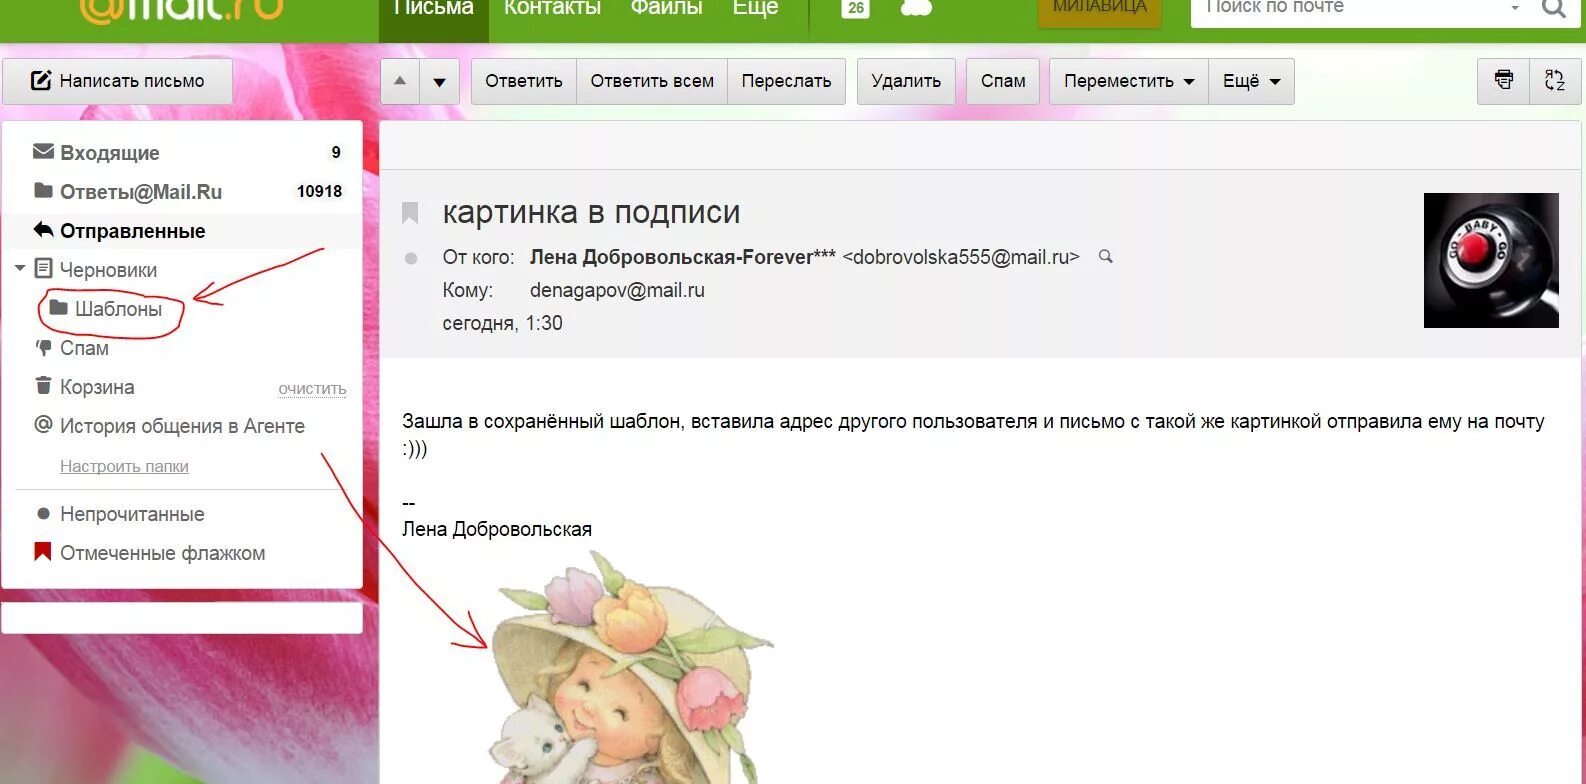Click the Удалить button
The image size is (1586, 784).
point(906,81)
